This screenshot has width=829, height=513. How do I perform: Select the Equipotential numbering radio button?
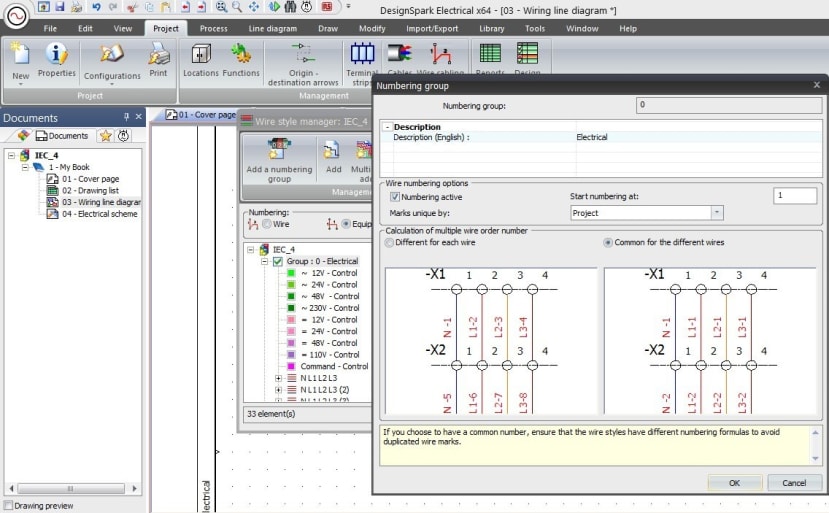(346, 224)
